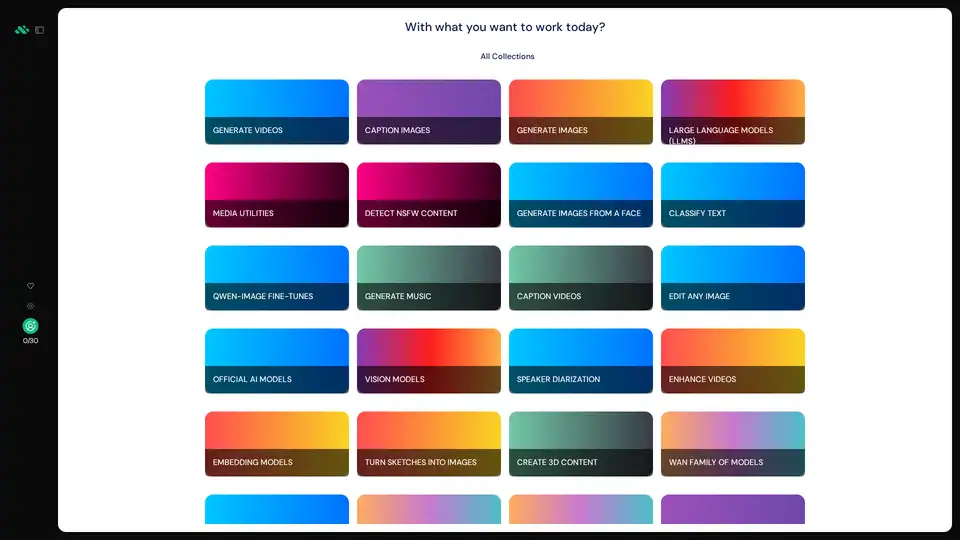This screenshot has height=540, width=960.
Task: Select the Generate Music card
Action: click(429, 278)
